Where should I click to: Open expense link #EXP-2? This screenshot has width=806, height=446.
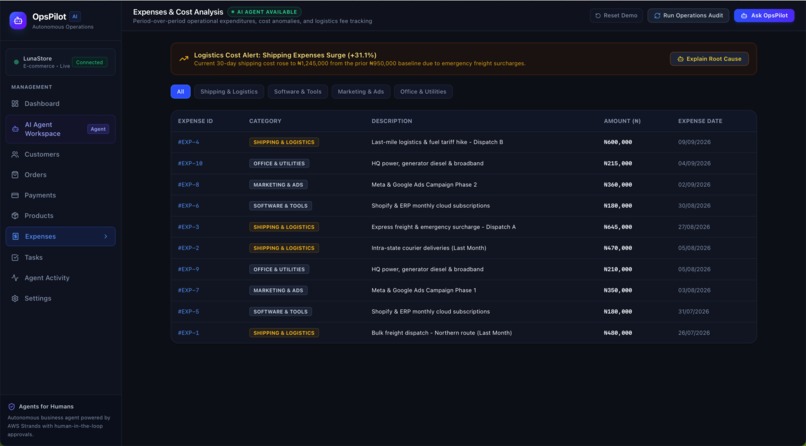coord(189,248)
